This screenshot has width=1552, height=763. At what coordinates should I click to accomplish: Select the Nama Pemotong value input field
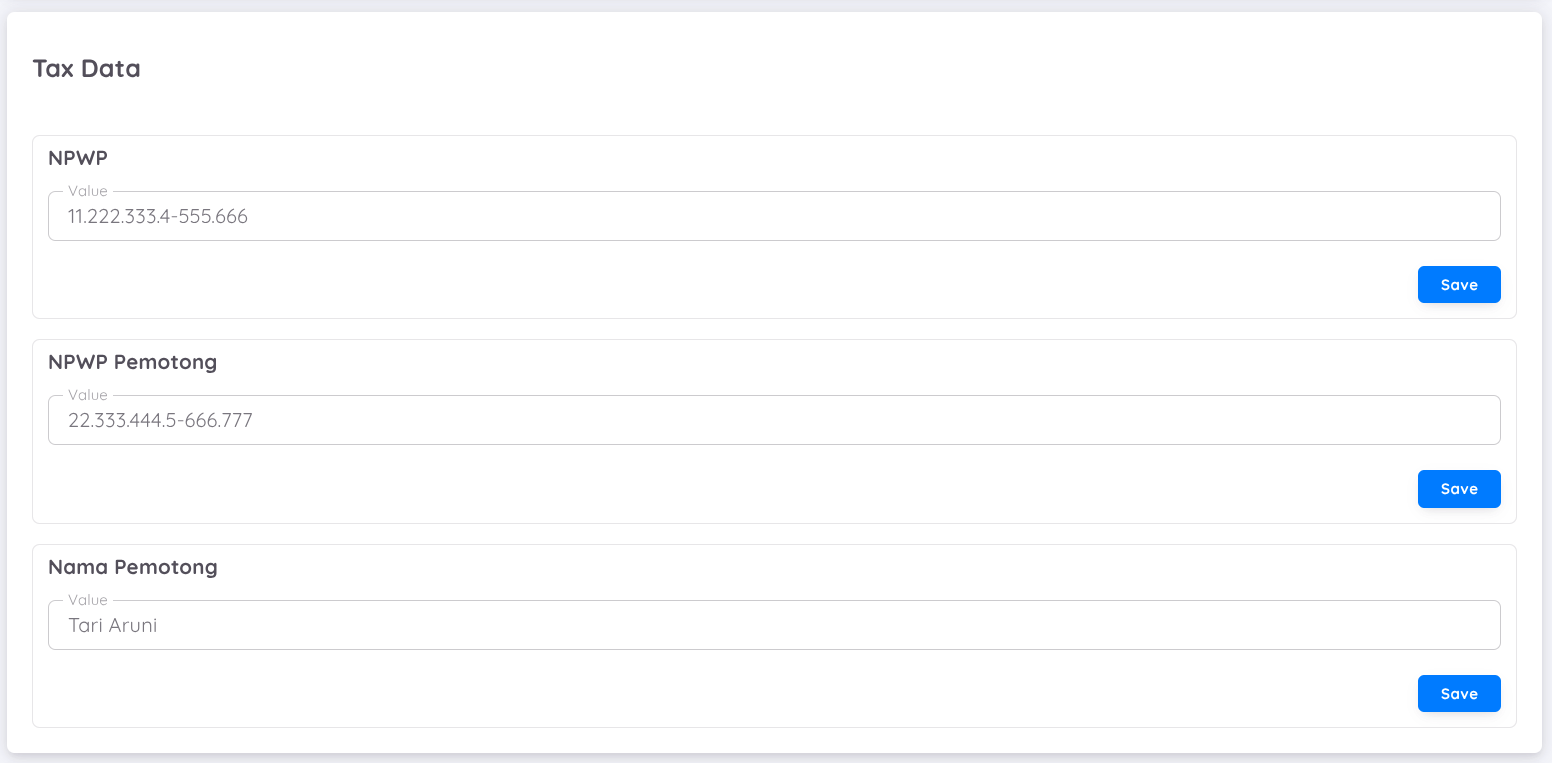point(774,625)
